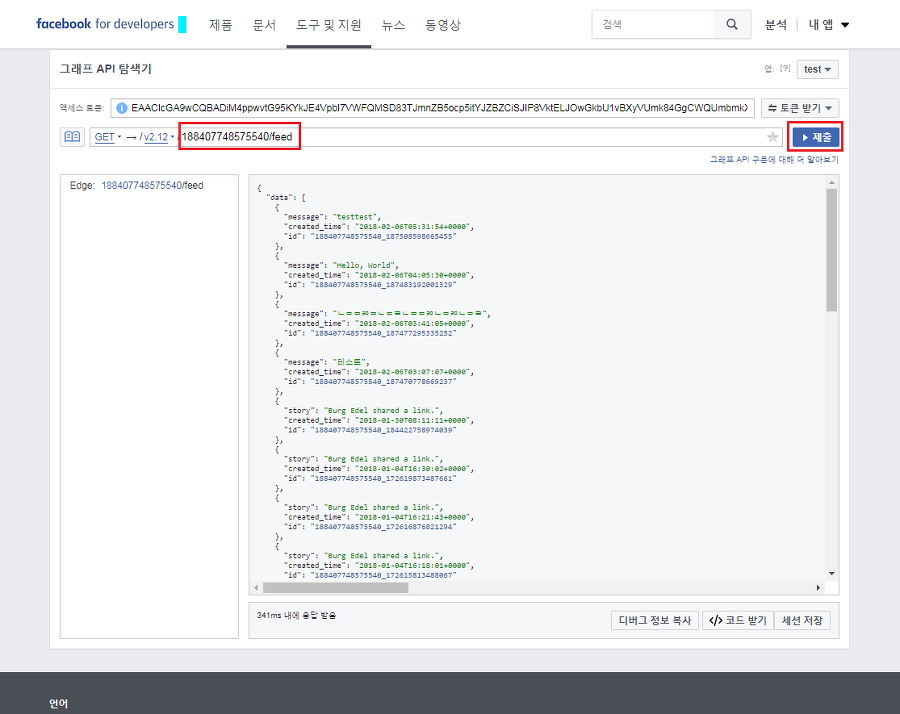Click the top search input field
The width and height of the screenshot is (900, 714).
pos(653,24)
